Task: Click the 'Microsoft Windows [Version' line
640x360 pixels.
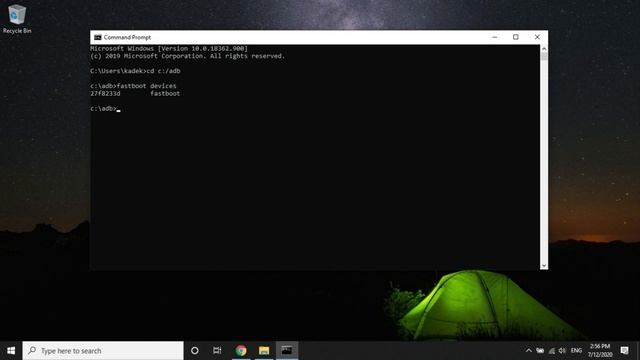Action: point(169,49)
